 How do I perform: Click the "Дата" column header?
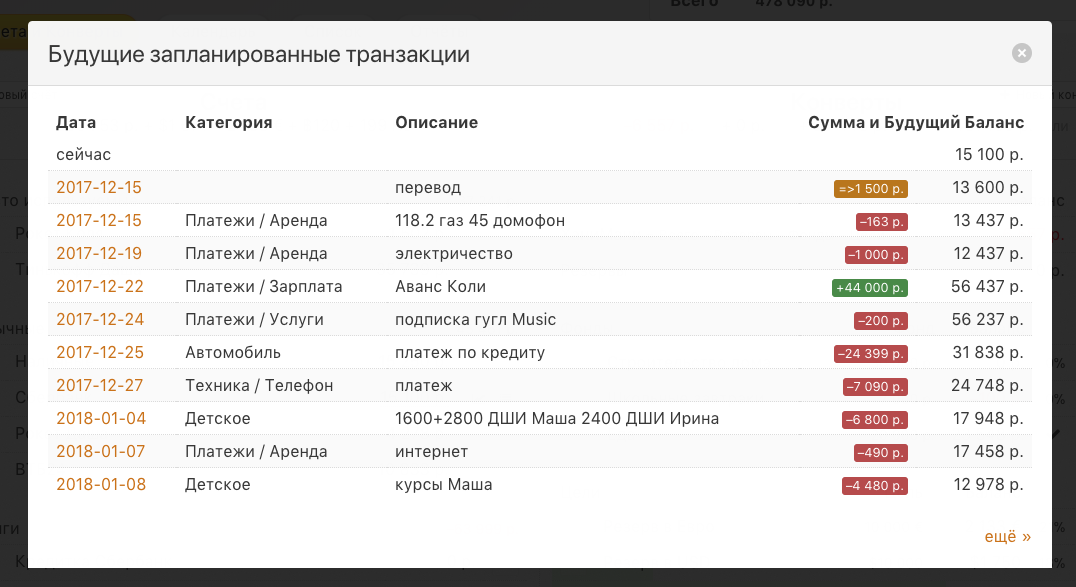point(76,122)
